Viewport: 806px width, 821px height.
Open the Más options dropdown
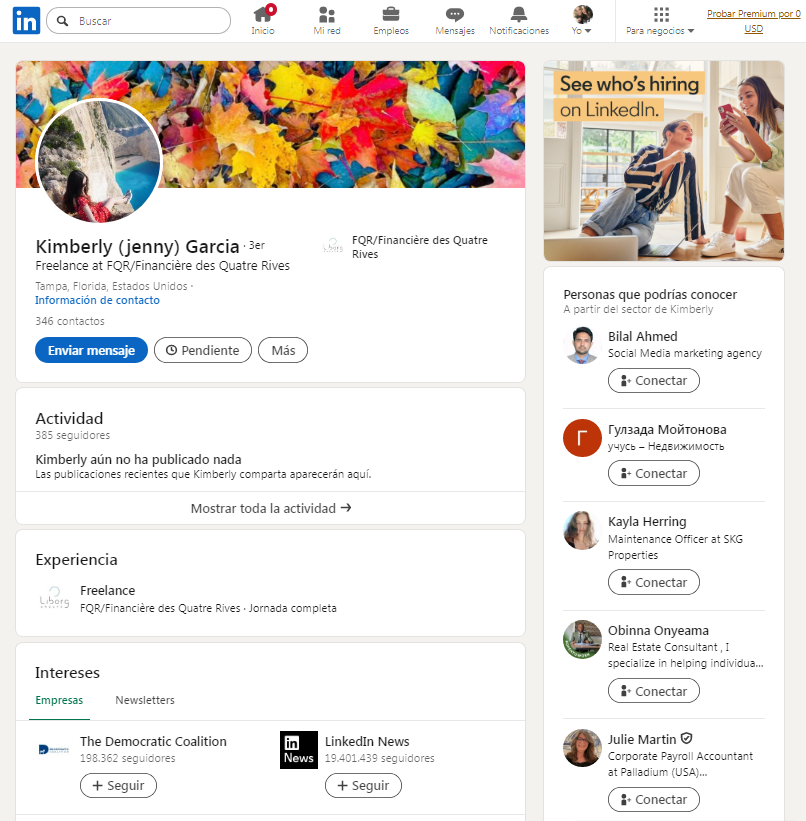[x=283, y=350]
